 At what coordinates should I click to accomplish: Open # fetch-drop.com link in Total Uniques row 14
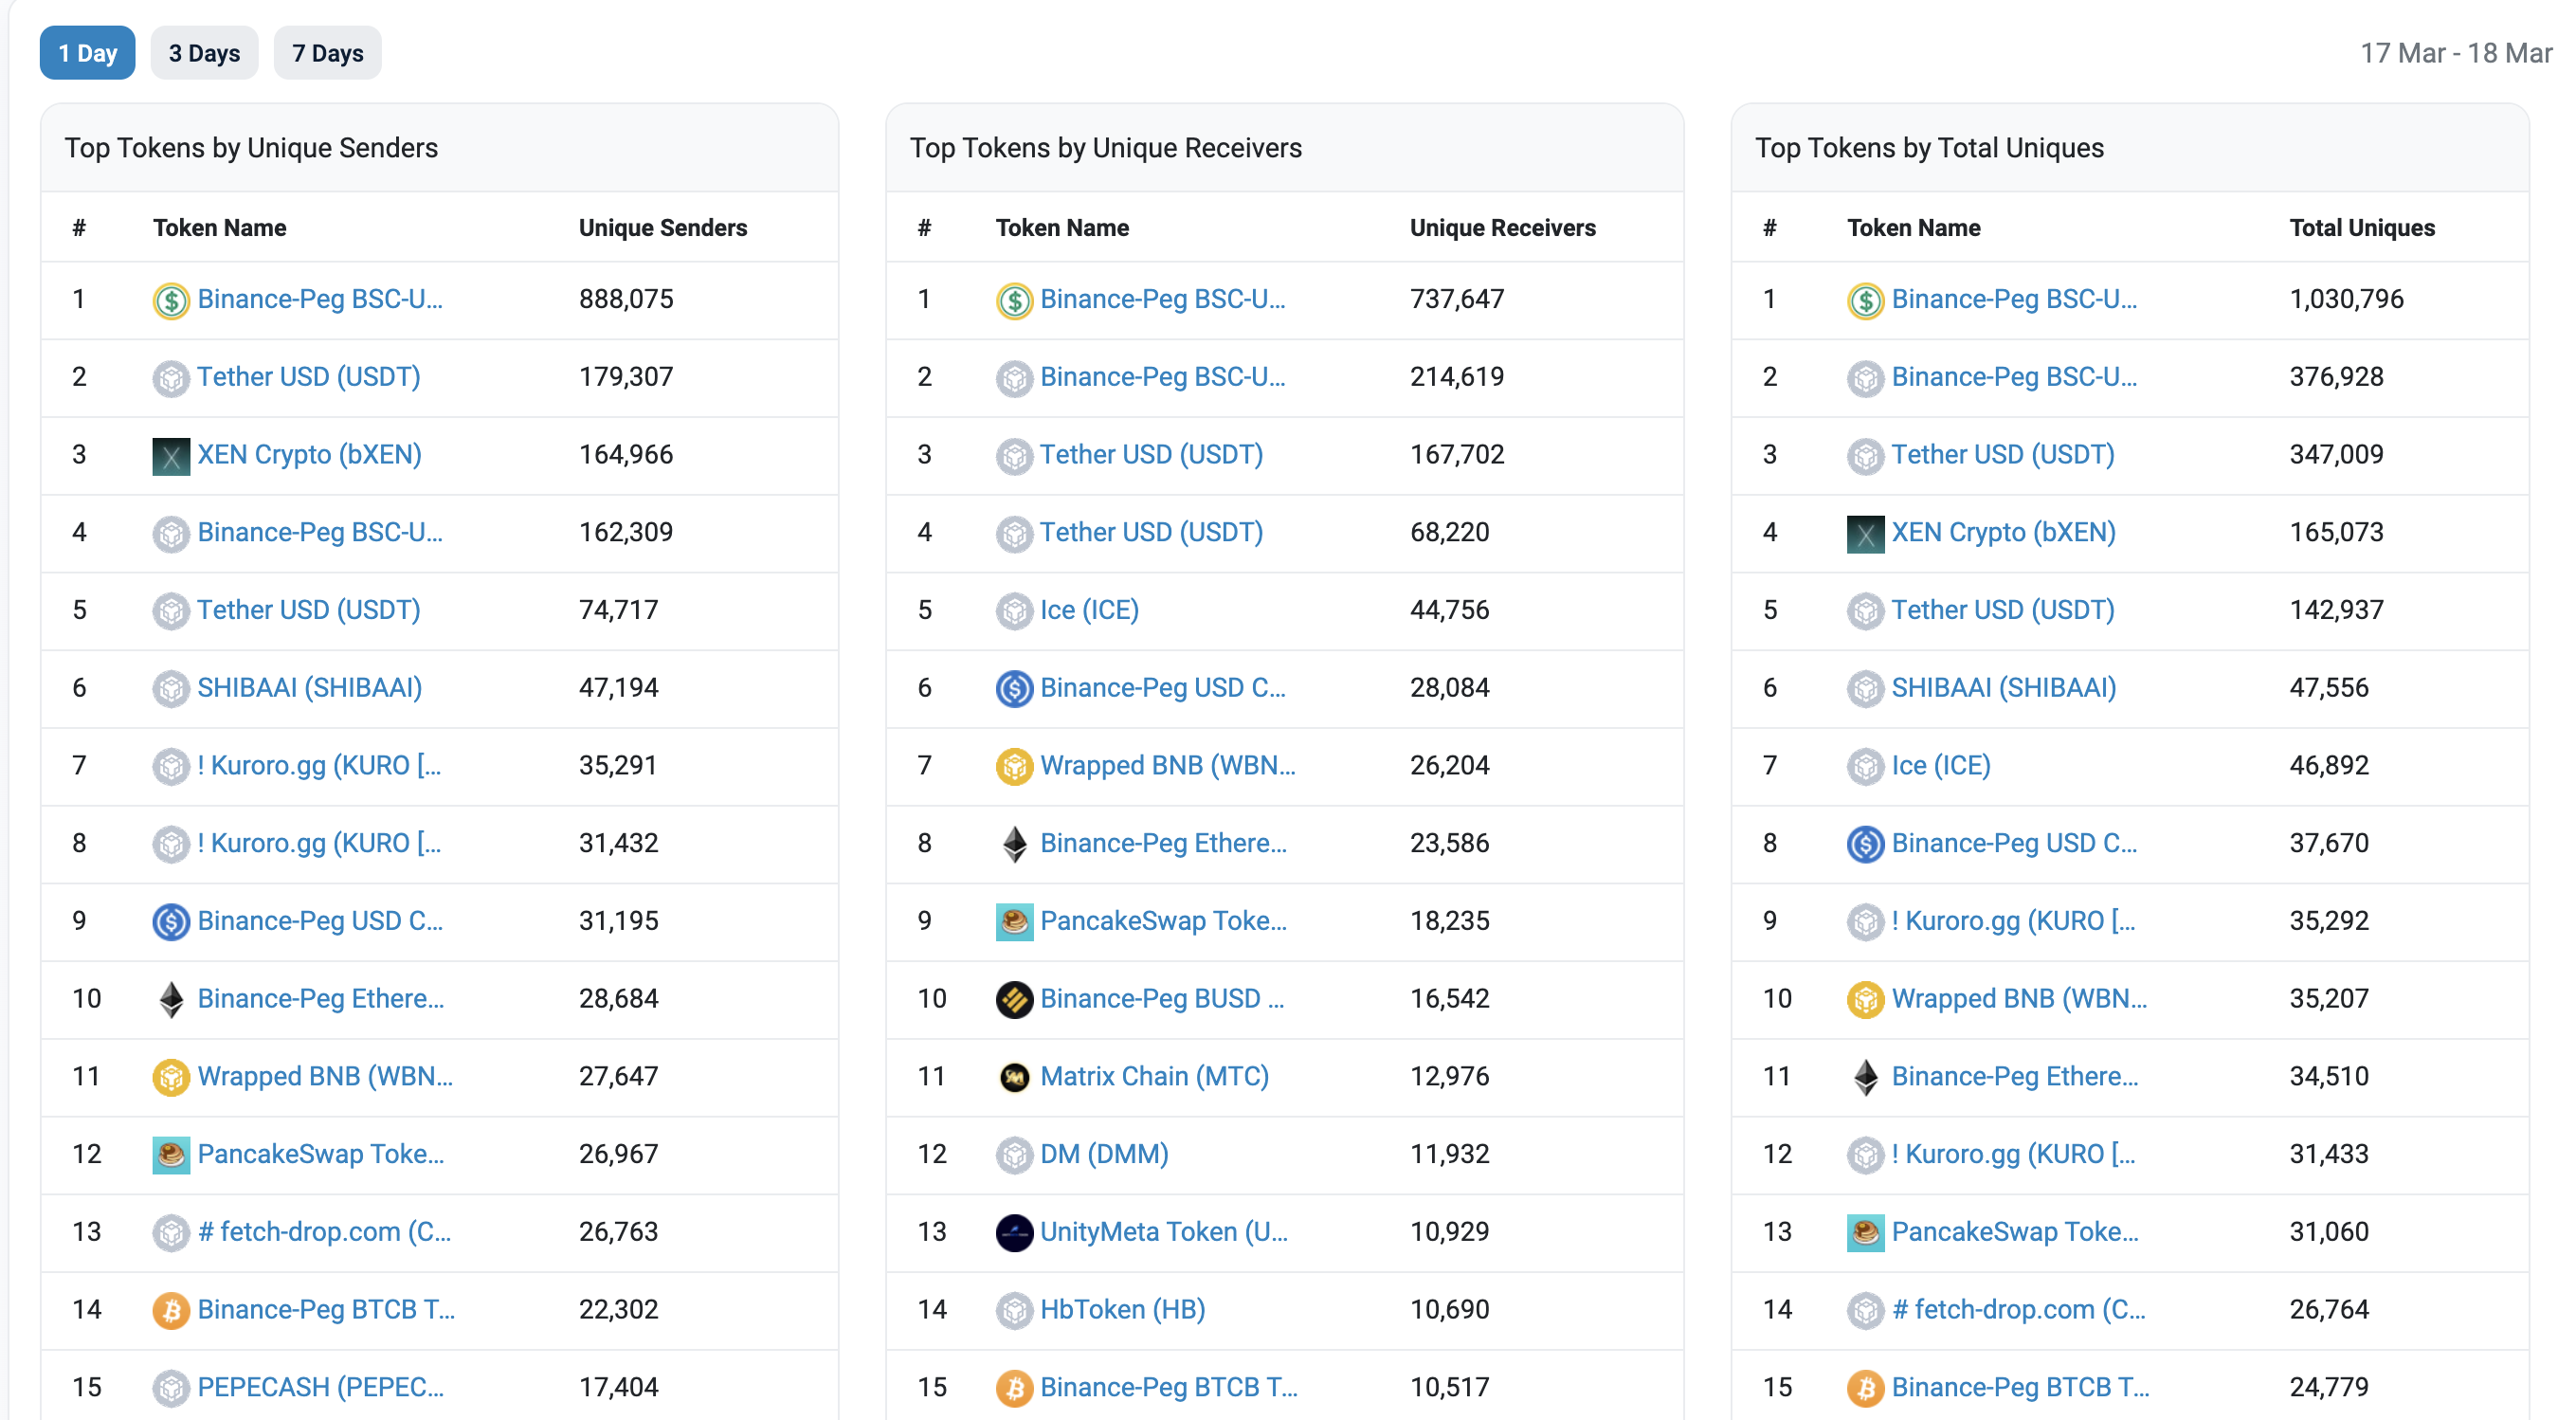2018,1309
